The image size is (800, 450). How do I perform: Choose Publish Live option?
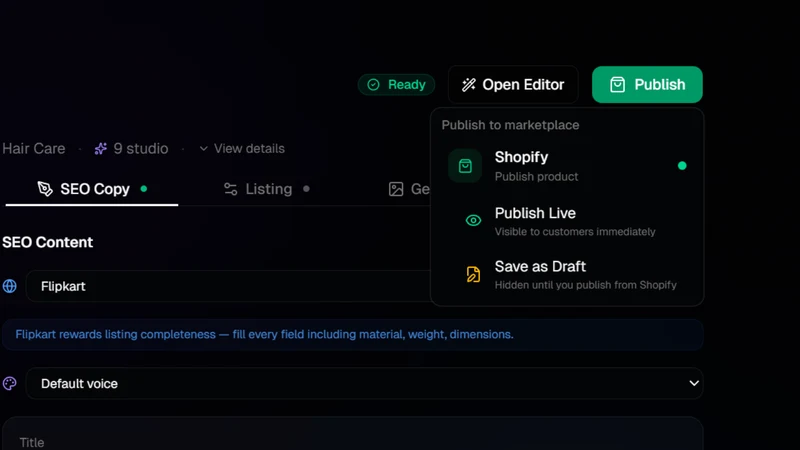pos(567,221)
